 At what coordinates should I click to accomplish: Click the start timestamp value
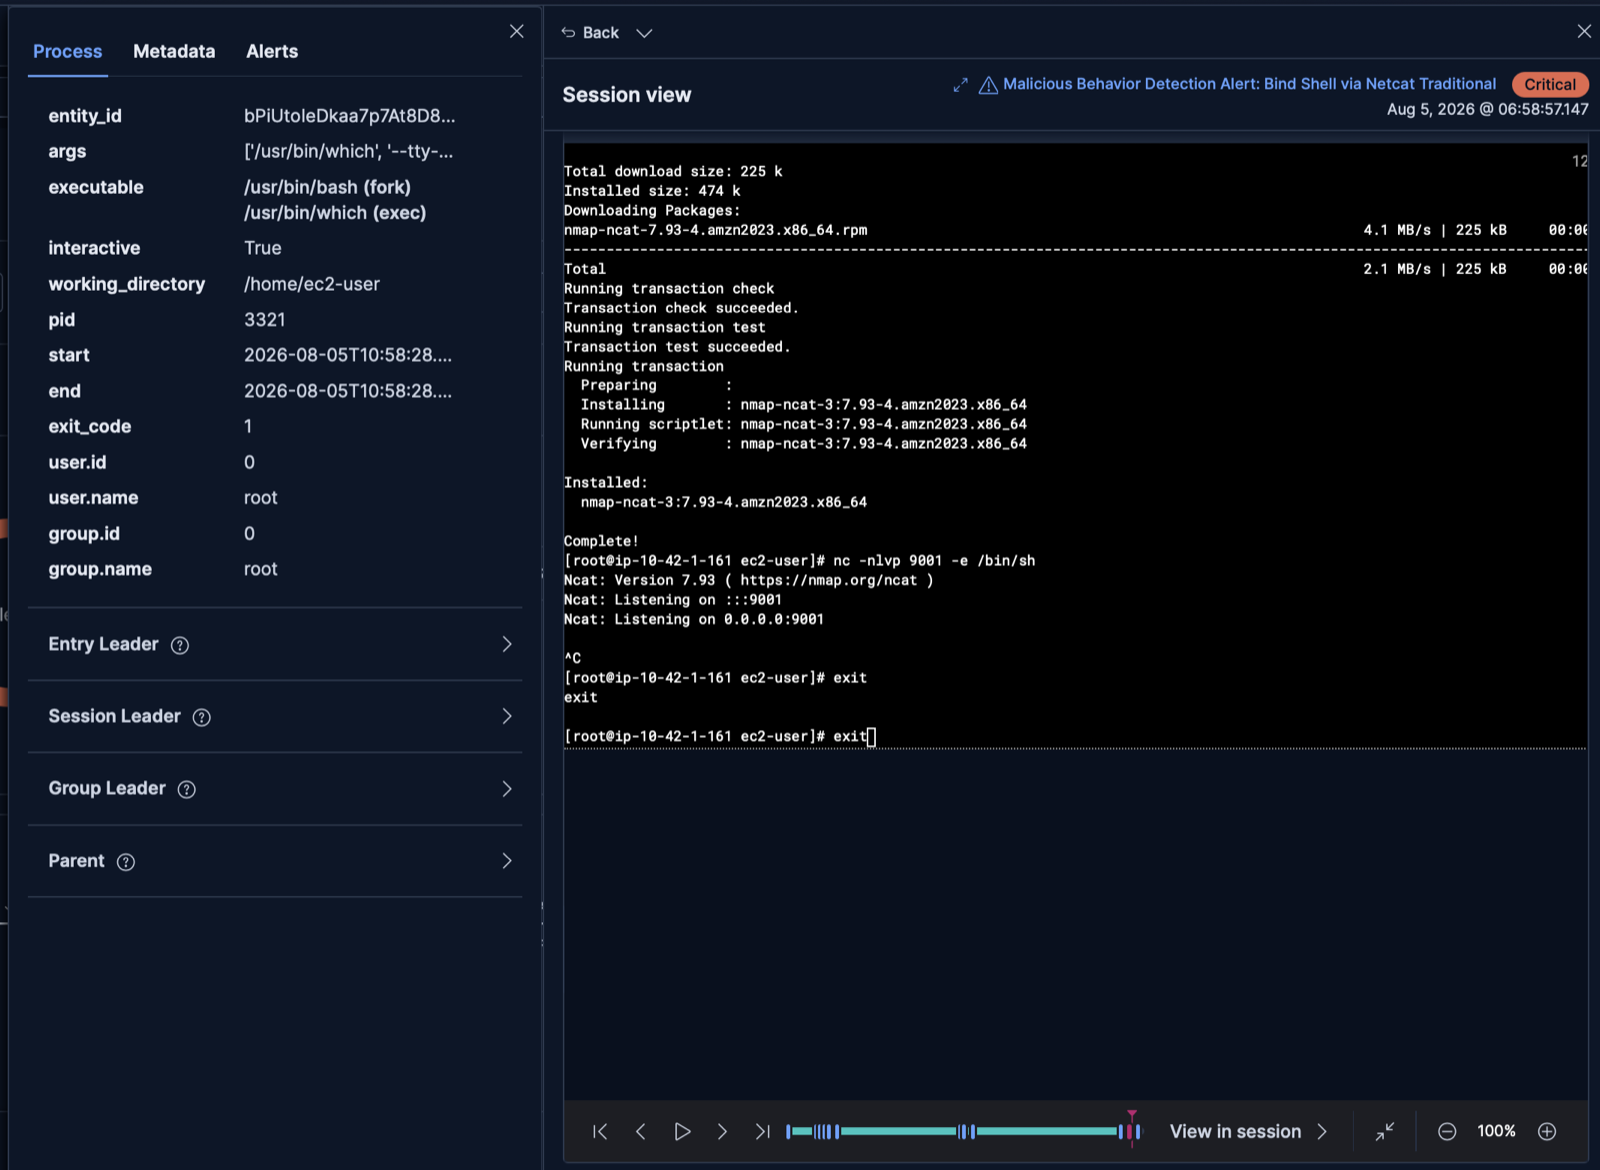pos(348,355)
